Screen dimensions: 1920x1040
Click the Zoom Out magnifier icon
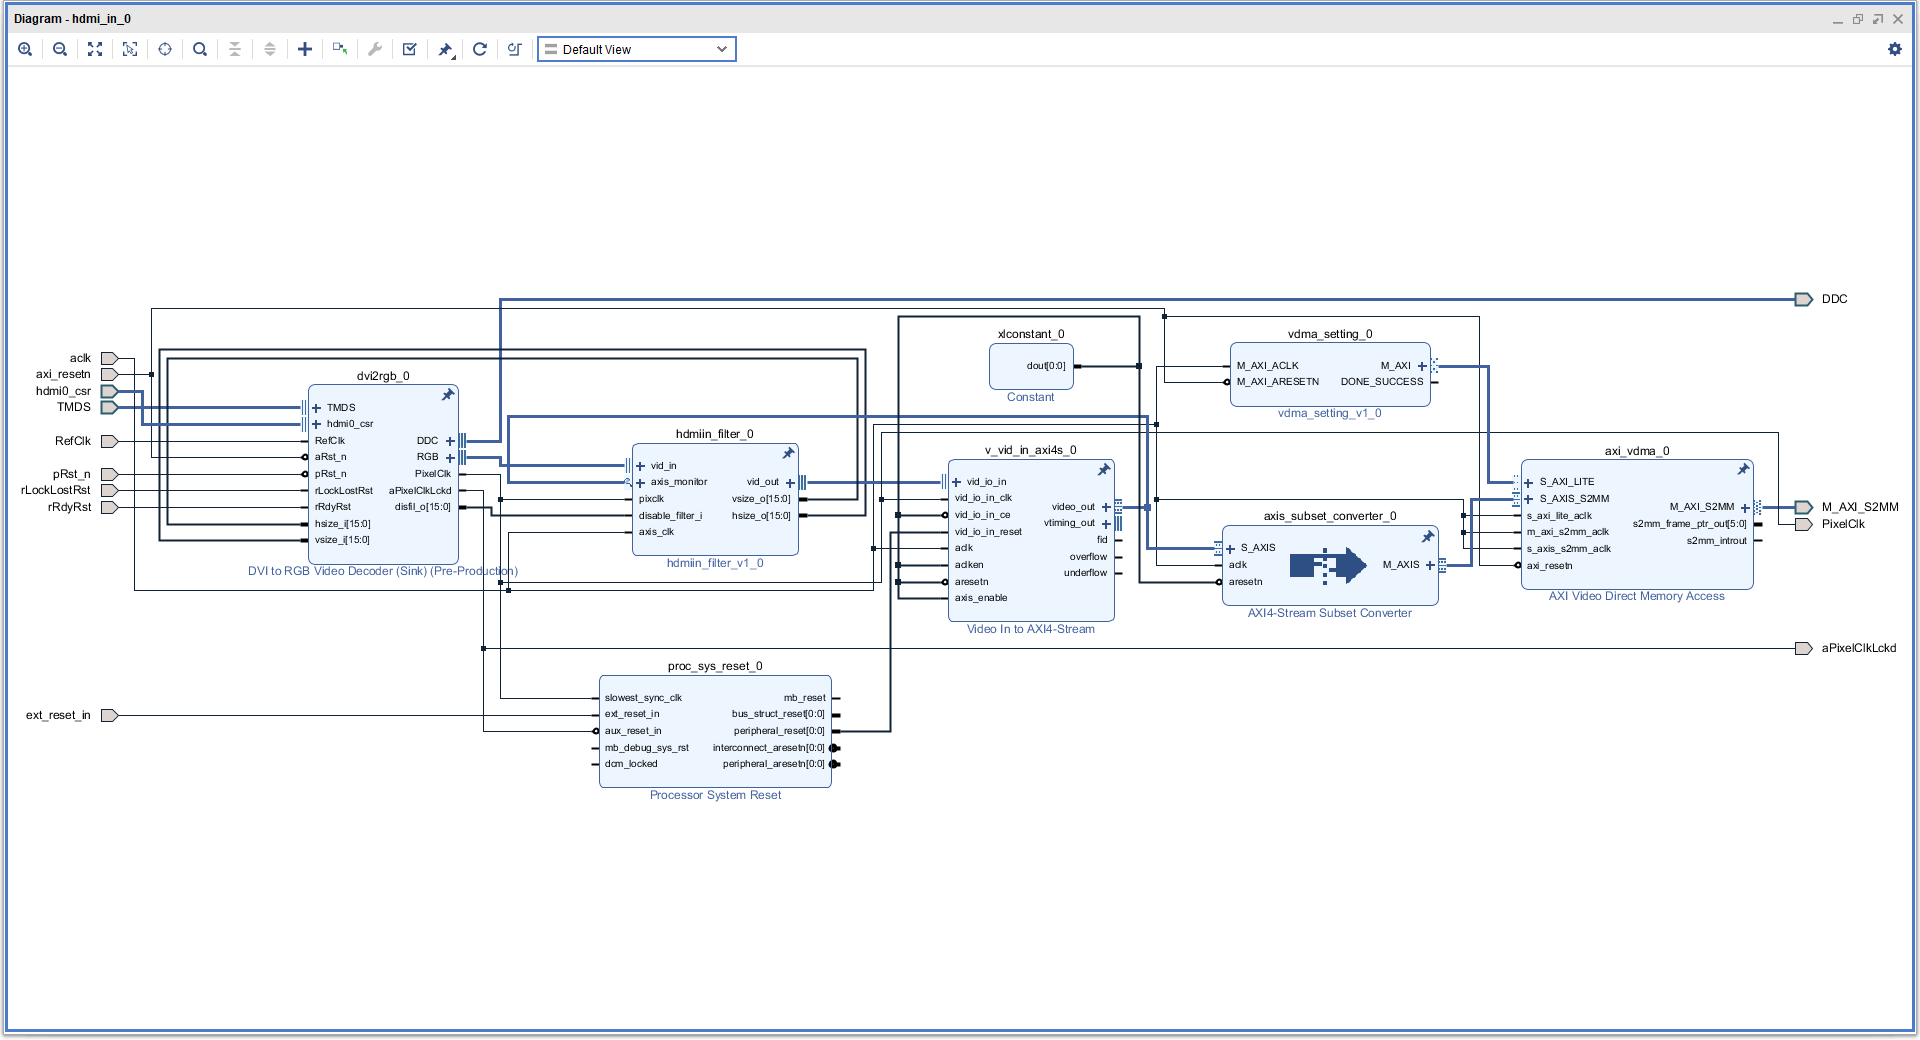tap(60, 49)
